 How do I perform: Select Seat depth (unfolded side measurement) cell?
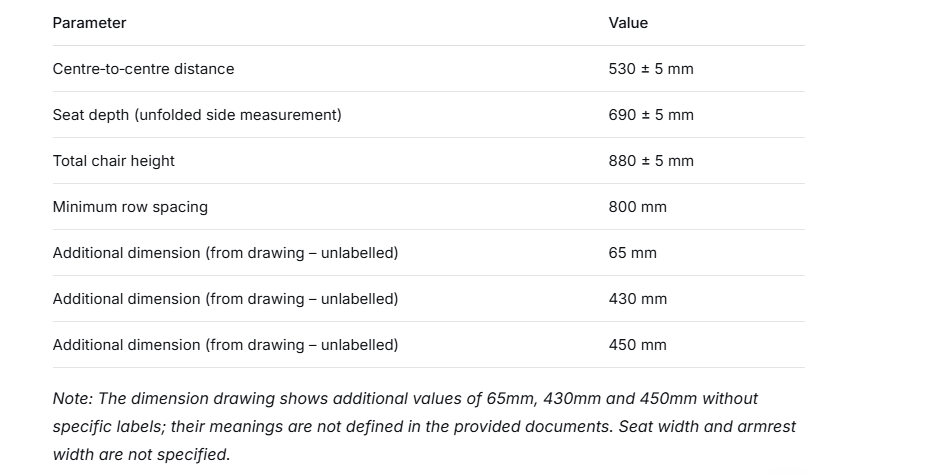(197, 115)
